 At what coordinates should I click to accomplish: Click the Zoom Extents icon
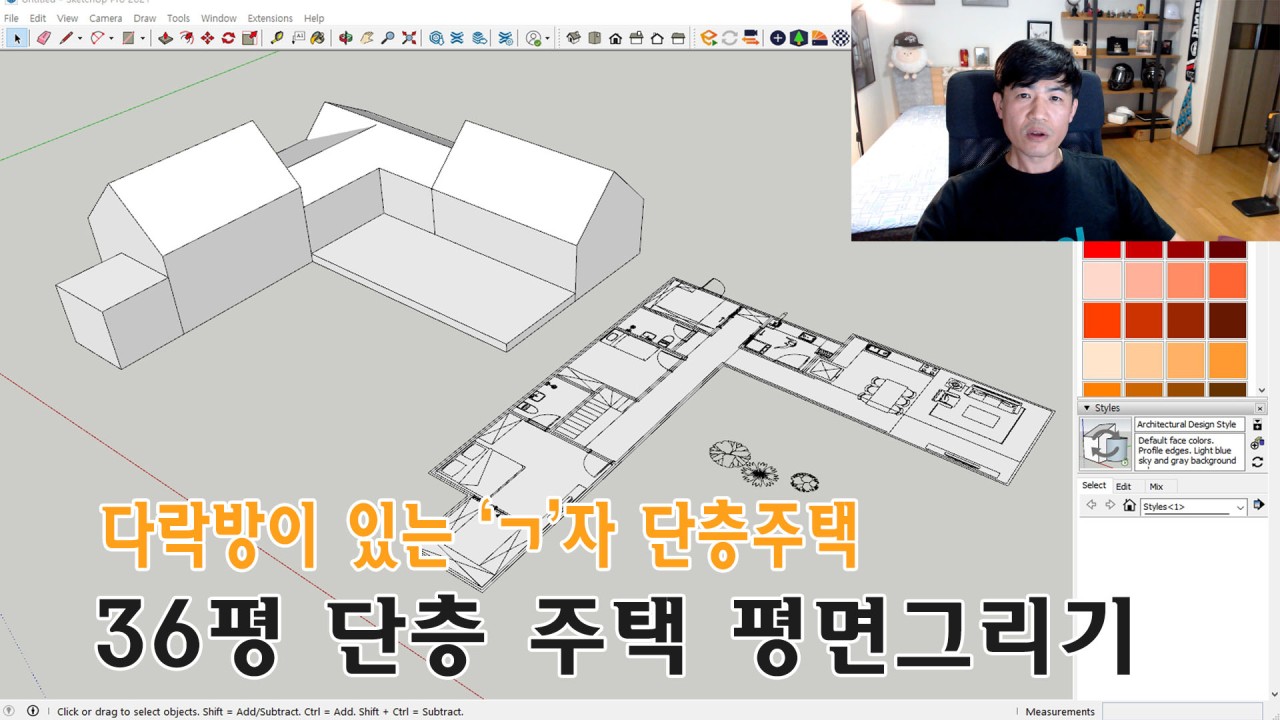pos(409,38)
